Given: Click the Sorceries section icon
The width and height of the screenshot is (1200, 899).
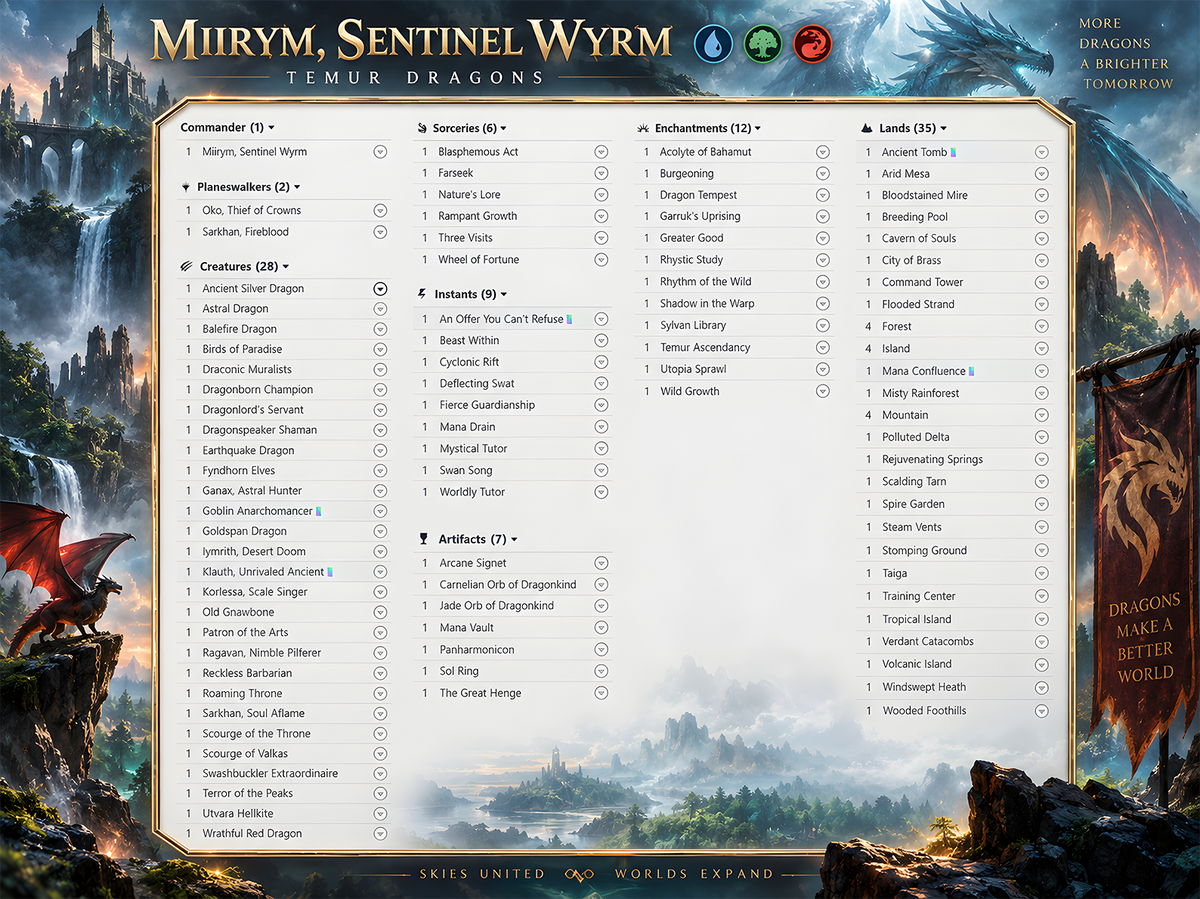Looking at the screenshot, I should [421, 128].
